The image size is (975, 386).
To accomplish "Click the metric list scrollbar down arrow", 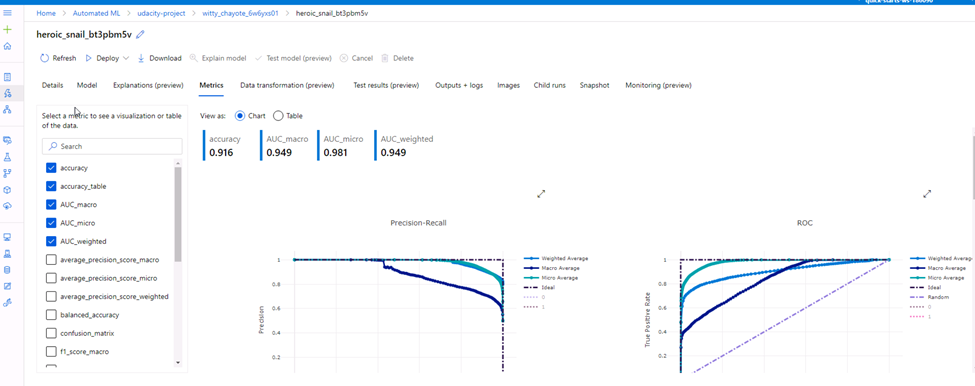I will (178, 362).
